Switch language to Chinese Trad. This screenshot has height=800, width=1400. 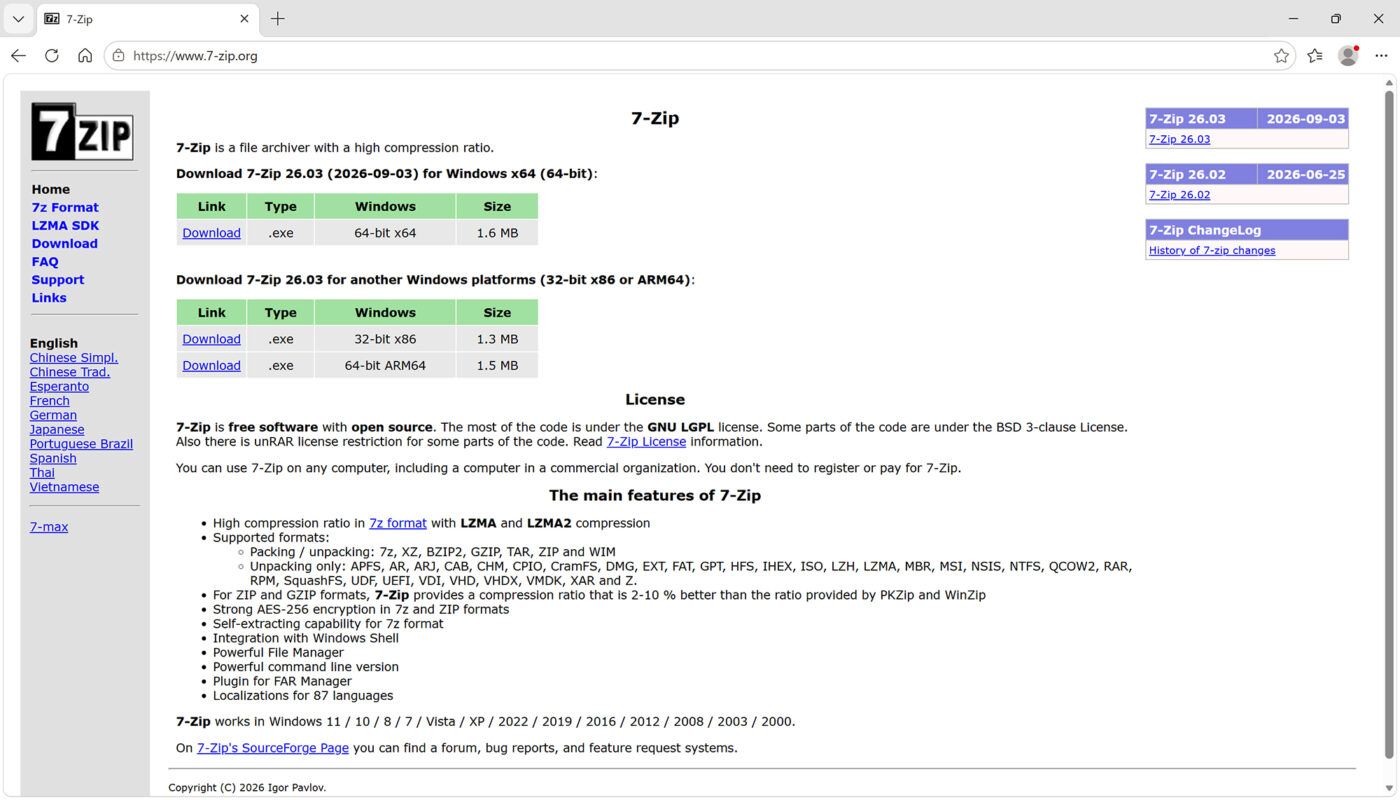point(70,372)
